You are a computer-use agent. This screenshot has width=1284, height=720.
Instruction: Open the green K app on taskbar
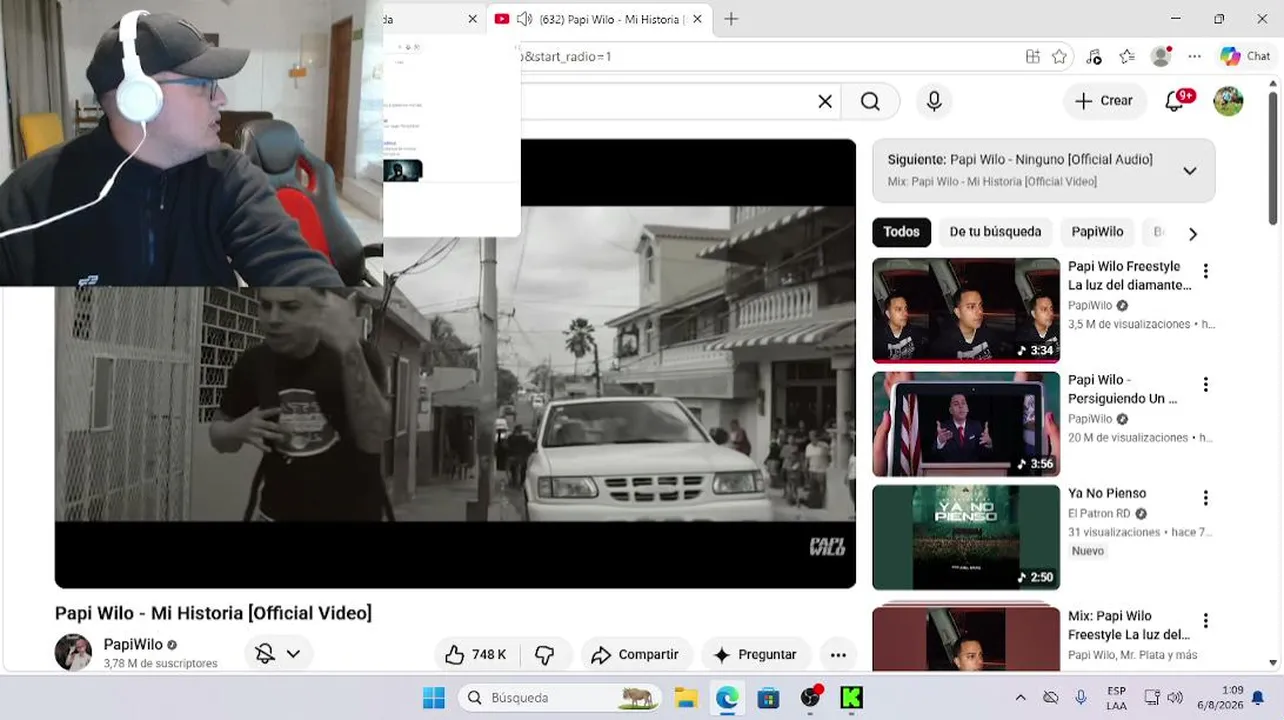click(x=852, y=697)
